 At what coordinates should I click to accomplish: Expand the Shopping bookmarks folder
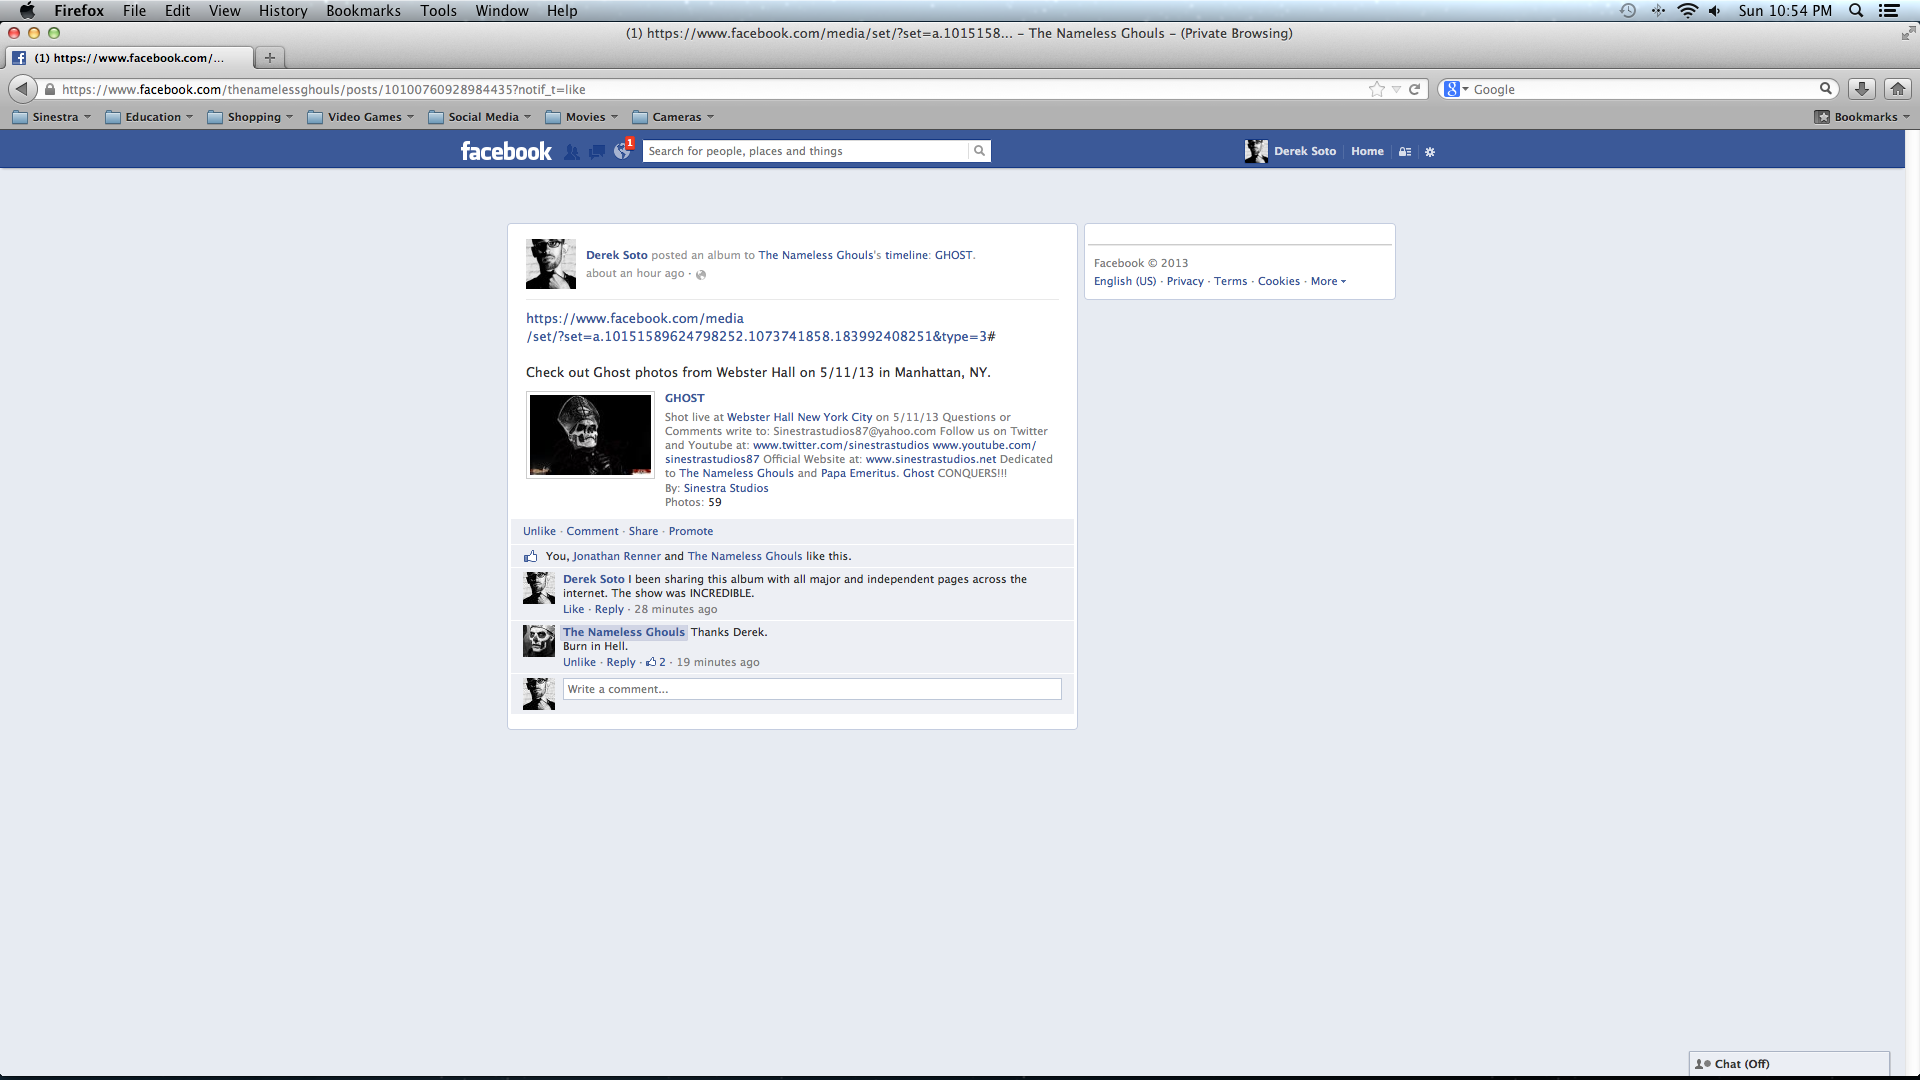250,117
